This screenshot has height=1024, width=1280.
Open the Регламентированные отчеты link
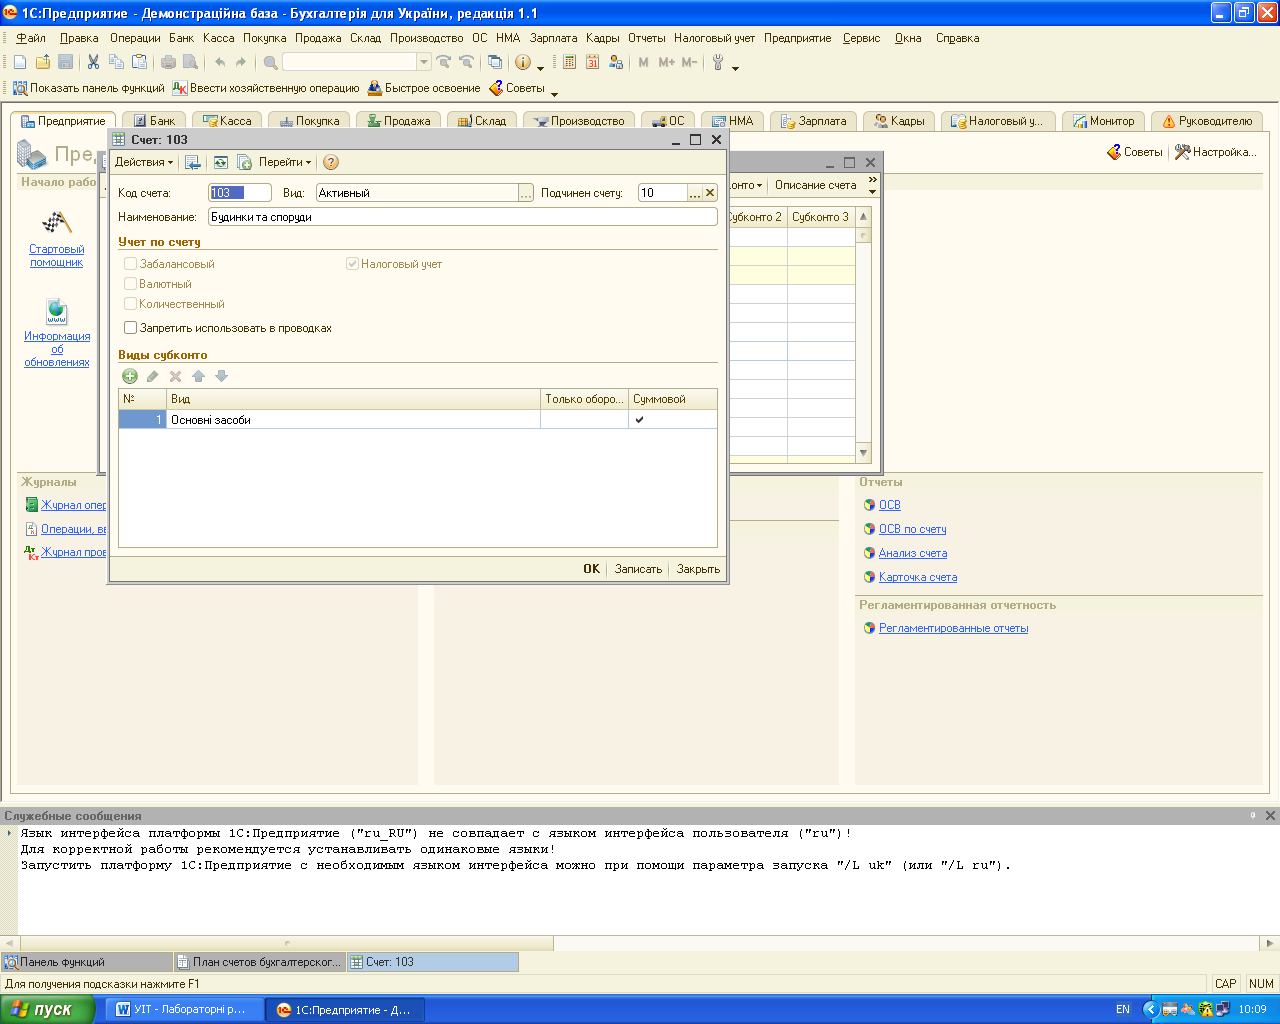point(953,628)
